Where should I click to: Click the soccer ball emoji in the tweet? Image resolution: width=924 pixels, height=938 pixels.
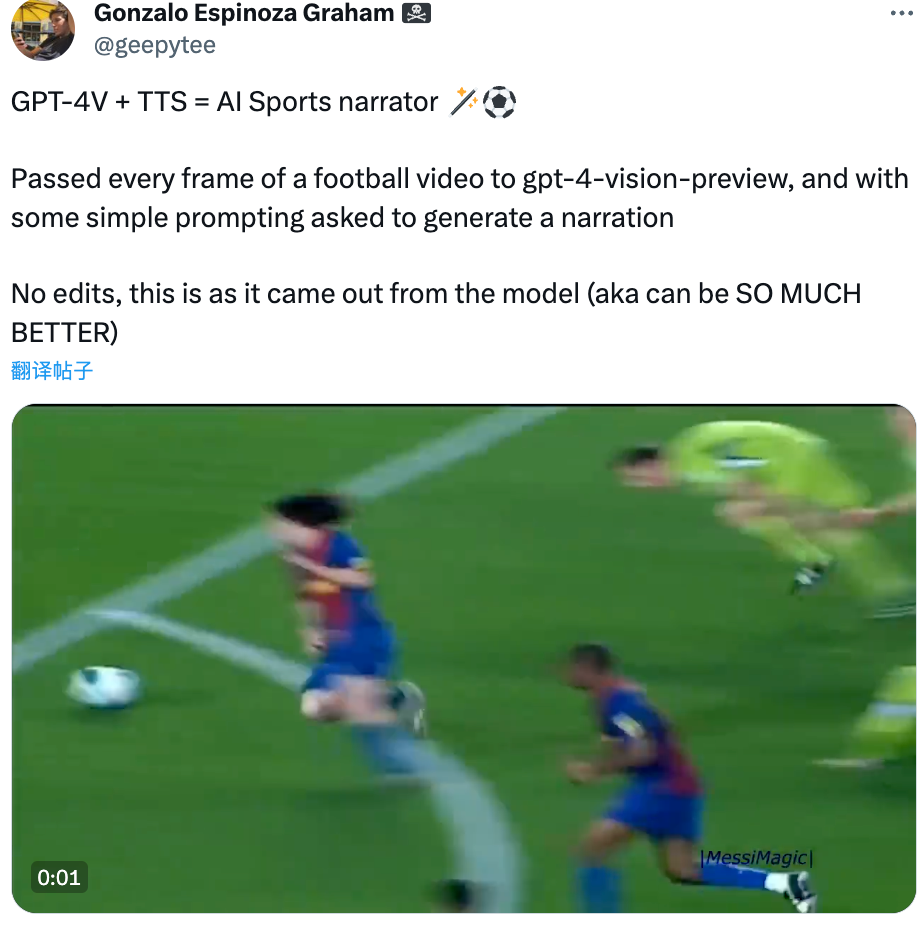(x=499, y=102)
